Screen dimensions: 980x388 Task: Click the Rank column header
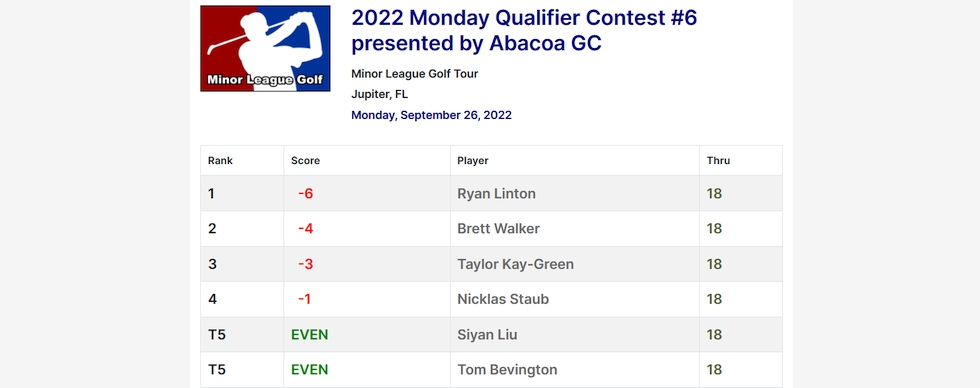click(x=220, y=161)
